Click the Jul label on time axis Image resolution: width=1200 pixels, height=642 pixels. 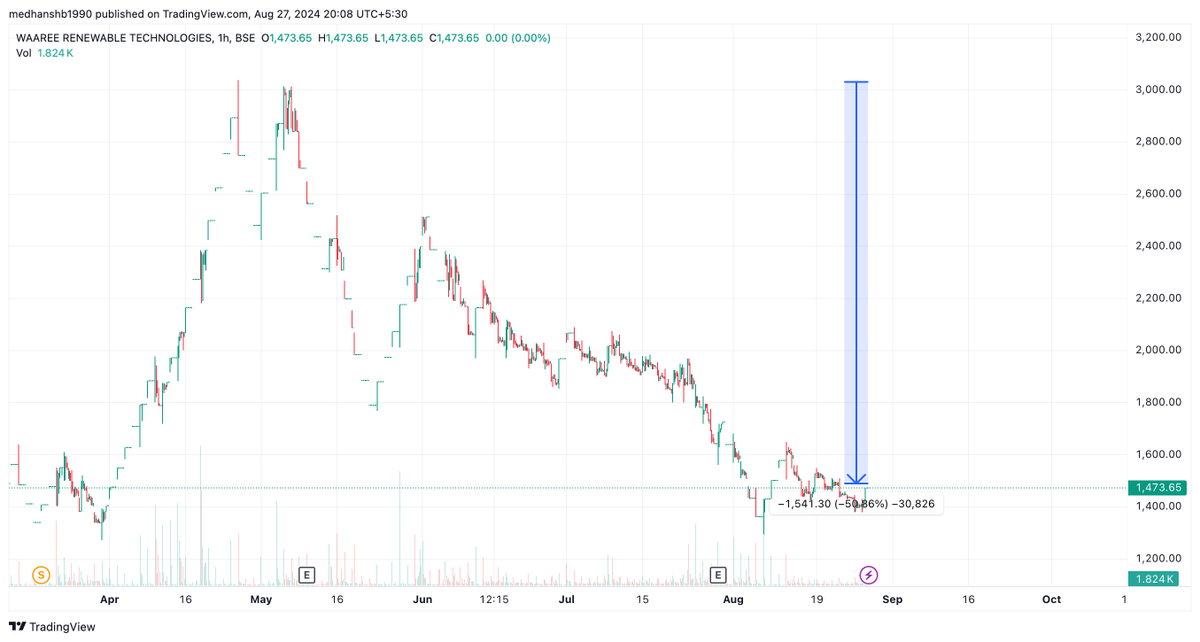coord(567,599)
